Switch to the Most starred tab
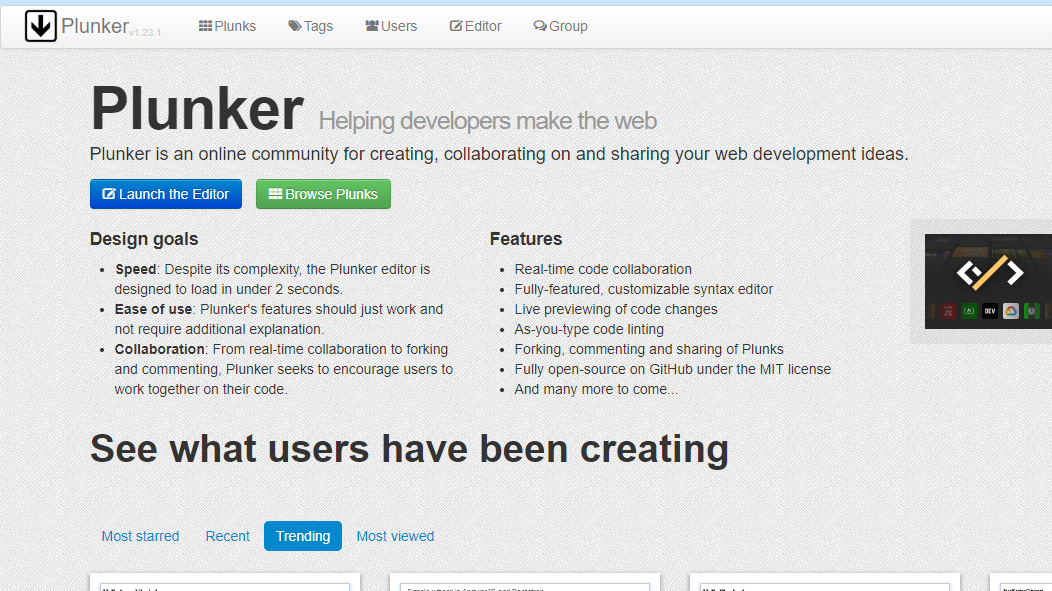This screenshot has height=591, width=1052. [x=140, y=536]
